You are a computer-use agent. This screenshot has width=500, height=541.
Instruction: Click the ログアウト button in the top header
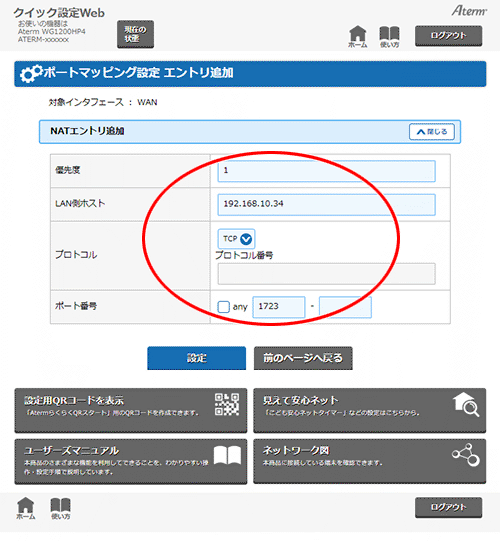click(448, 36)
